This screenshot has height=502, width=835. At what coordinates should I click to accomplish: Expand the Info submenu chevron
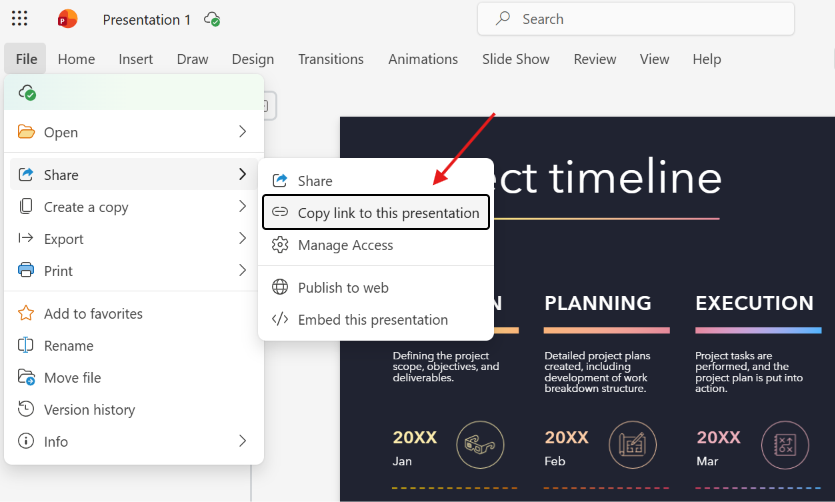(x=242, y=441)
